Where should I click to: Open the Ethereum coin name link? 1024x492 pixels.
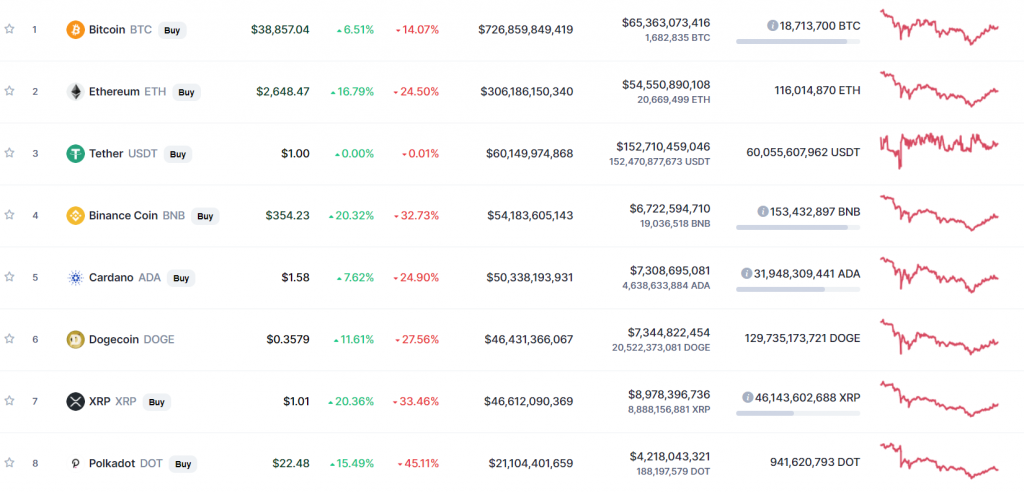click(x=114, y=92)
